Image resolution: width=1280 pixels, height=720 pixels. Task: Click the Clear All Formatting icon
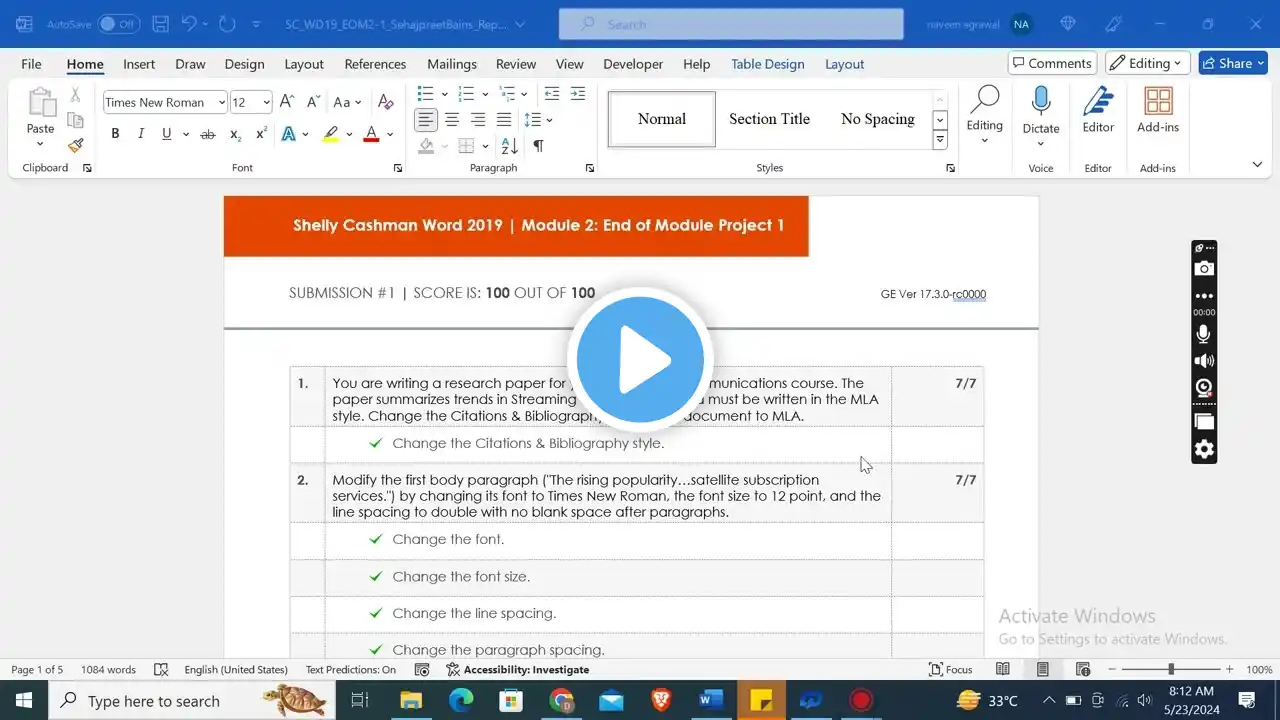(385, 102)
